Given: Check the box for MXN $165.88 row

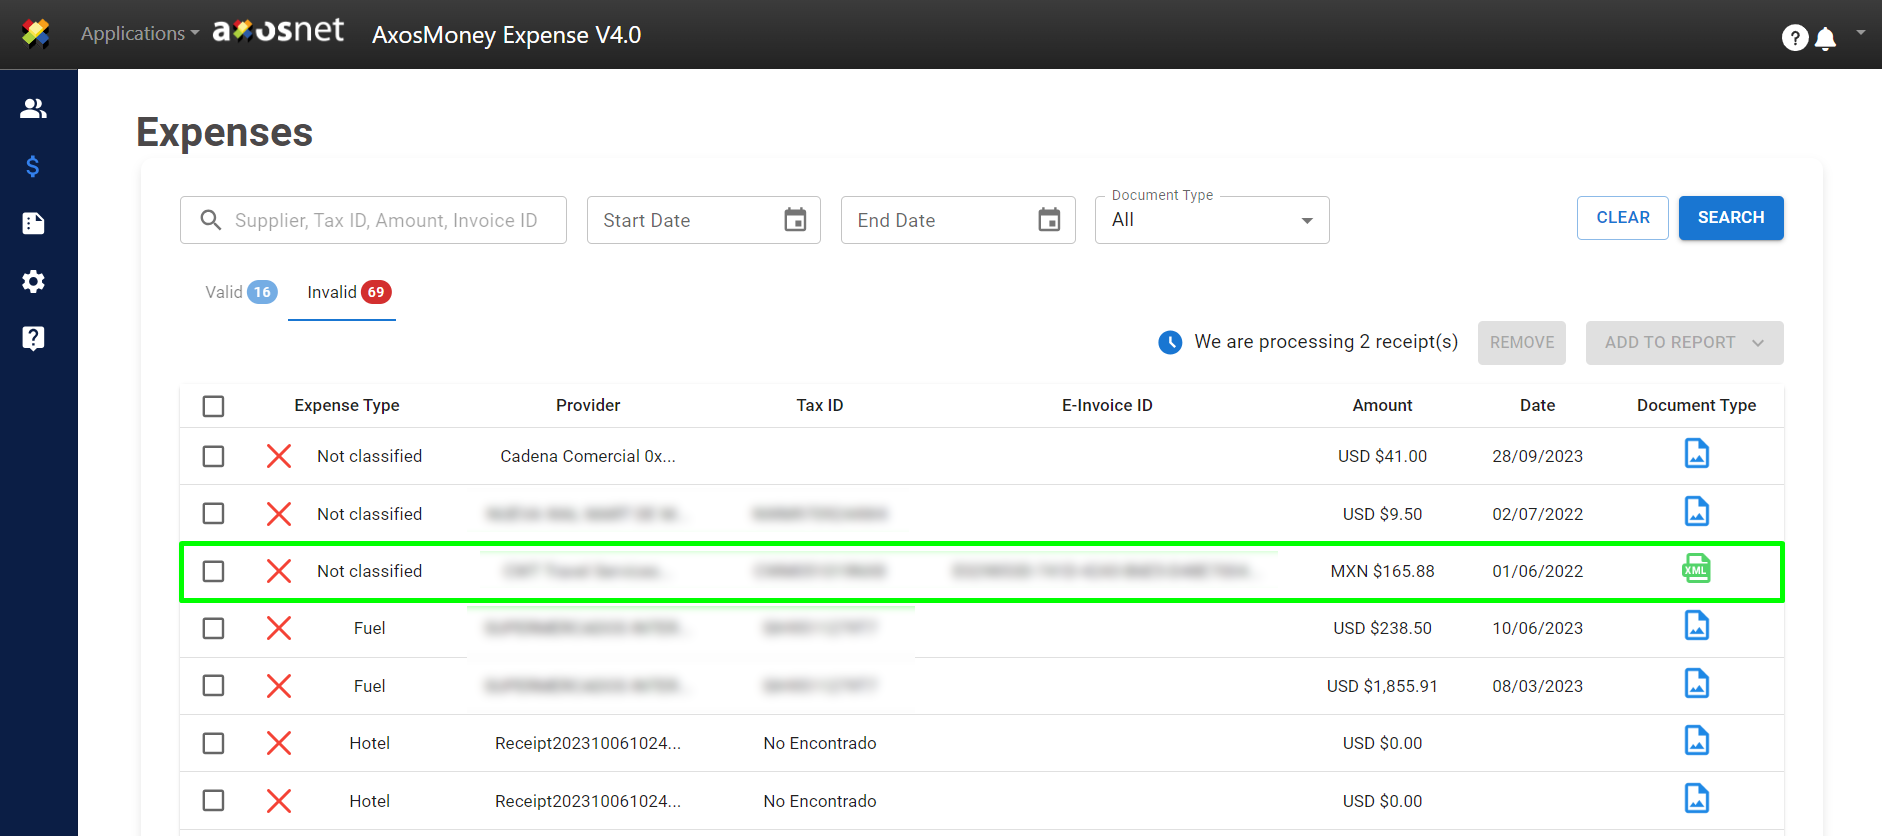Looking at the screenshot, I should click(x=213, y=571).
